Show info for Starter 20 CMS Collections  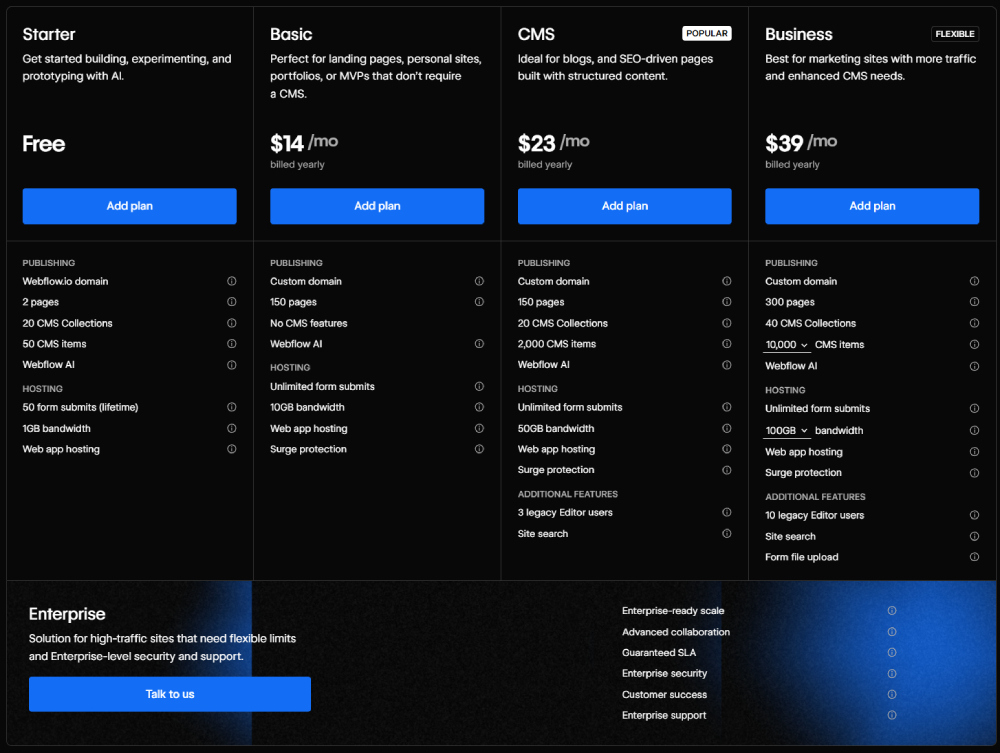point(232,323)
